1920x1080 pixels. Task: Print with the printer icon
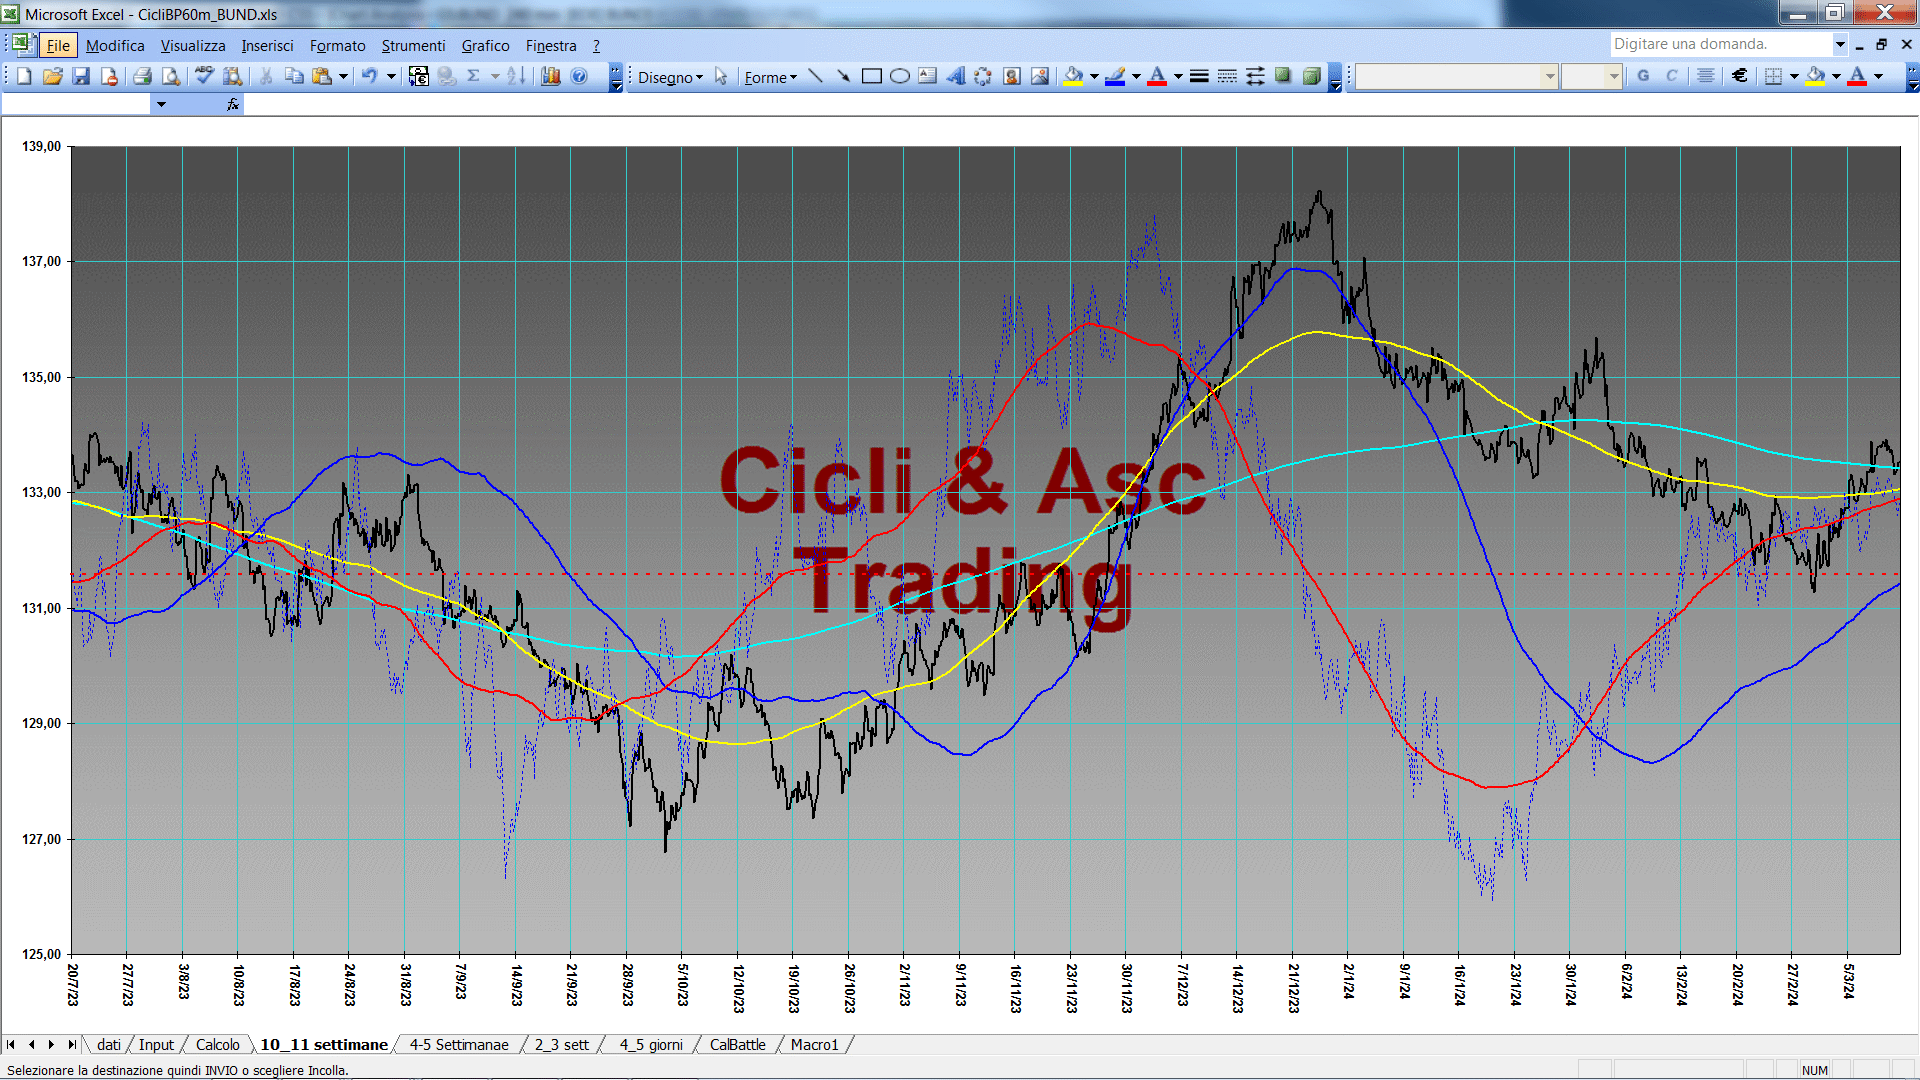pyautogui.click(x=142, y=76)
